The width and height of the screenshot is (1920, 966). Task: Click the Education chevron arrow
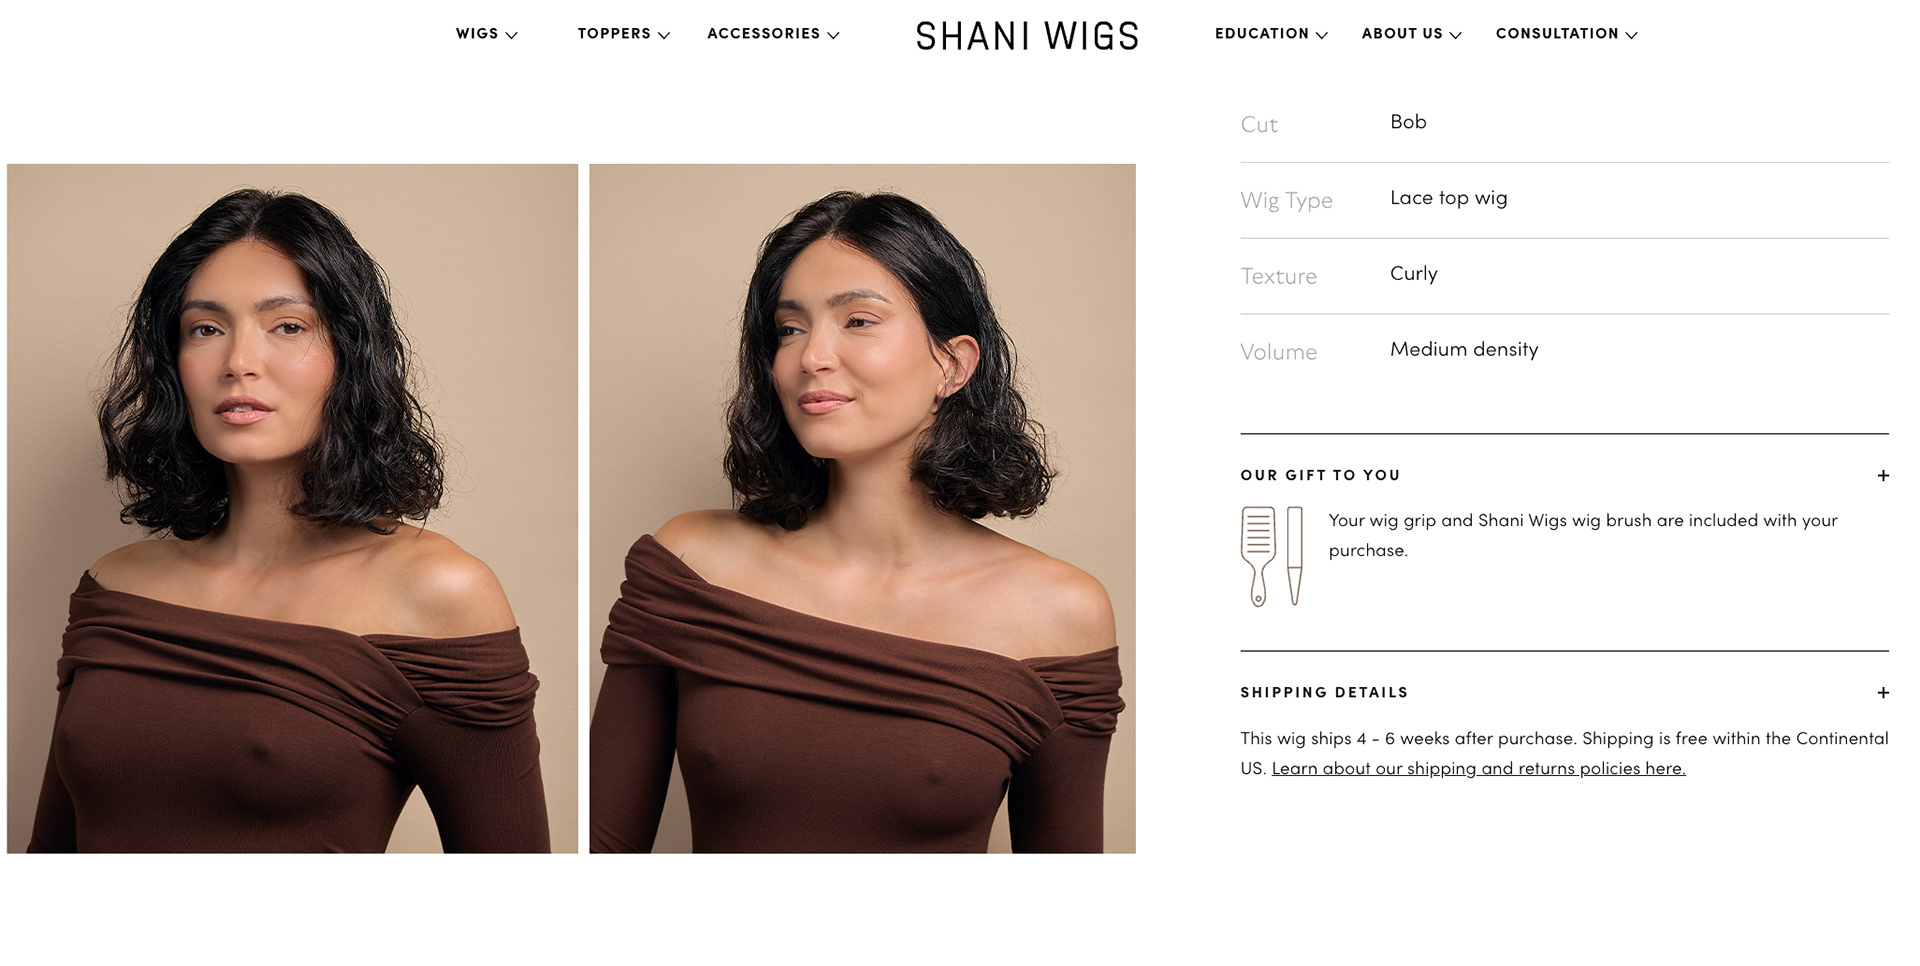pos(1321,35)
